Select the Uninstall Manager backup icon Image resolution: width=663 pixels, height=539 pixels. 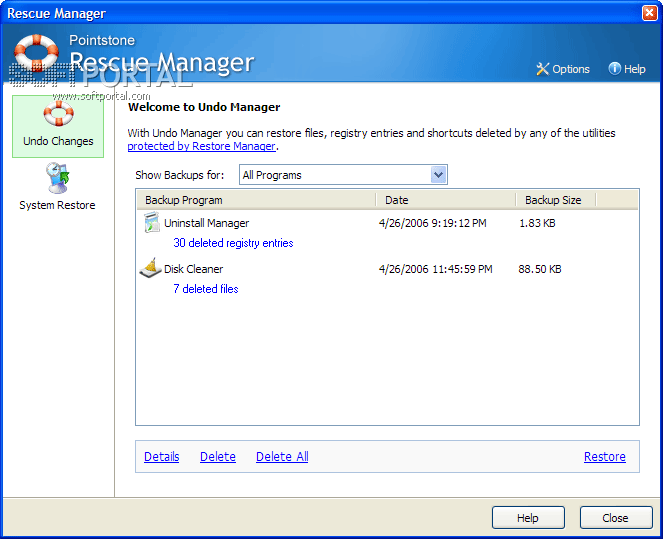[x=151, y=222]
